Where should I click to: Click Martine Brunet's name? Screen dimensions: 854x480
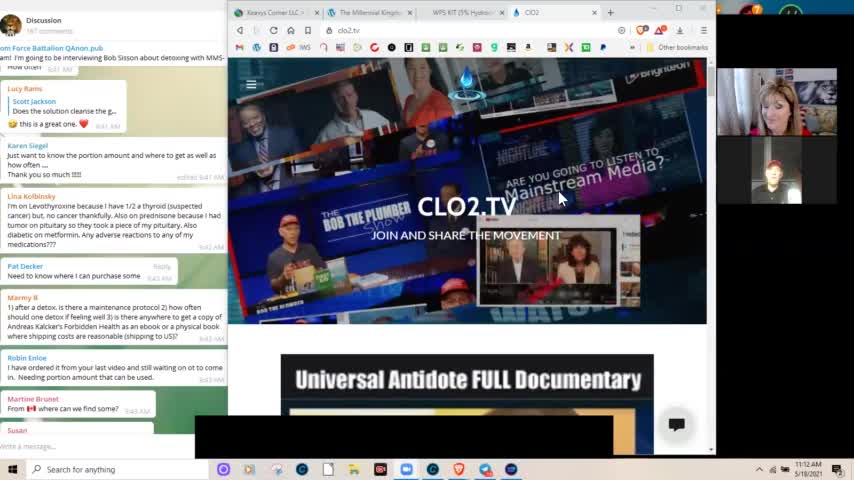click(33, 399)
